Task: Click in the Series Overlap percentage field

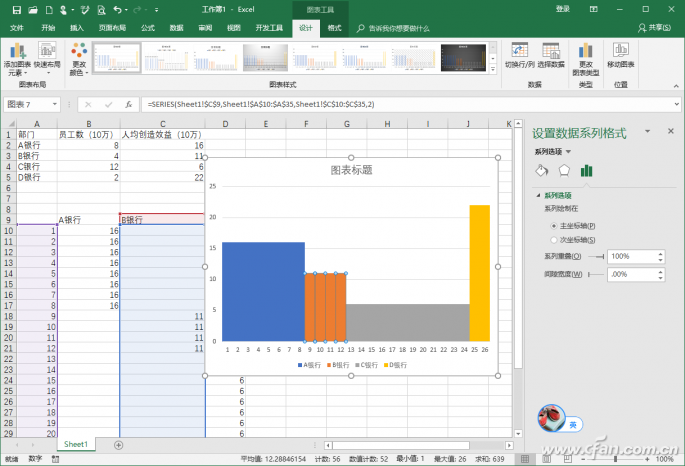Action: [x=632, y=256]
